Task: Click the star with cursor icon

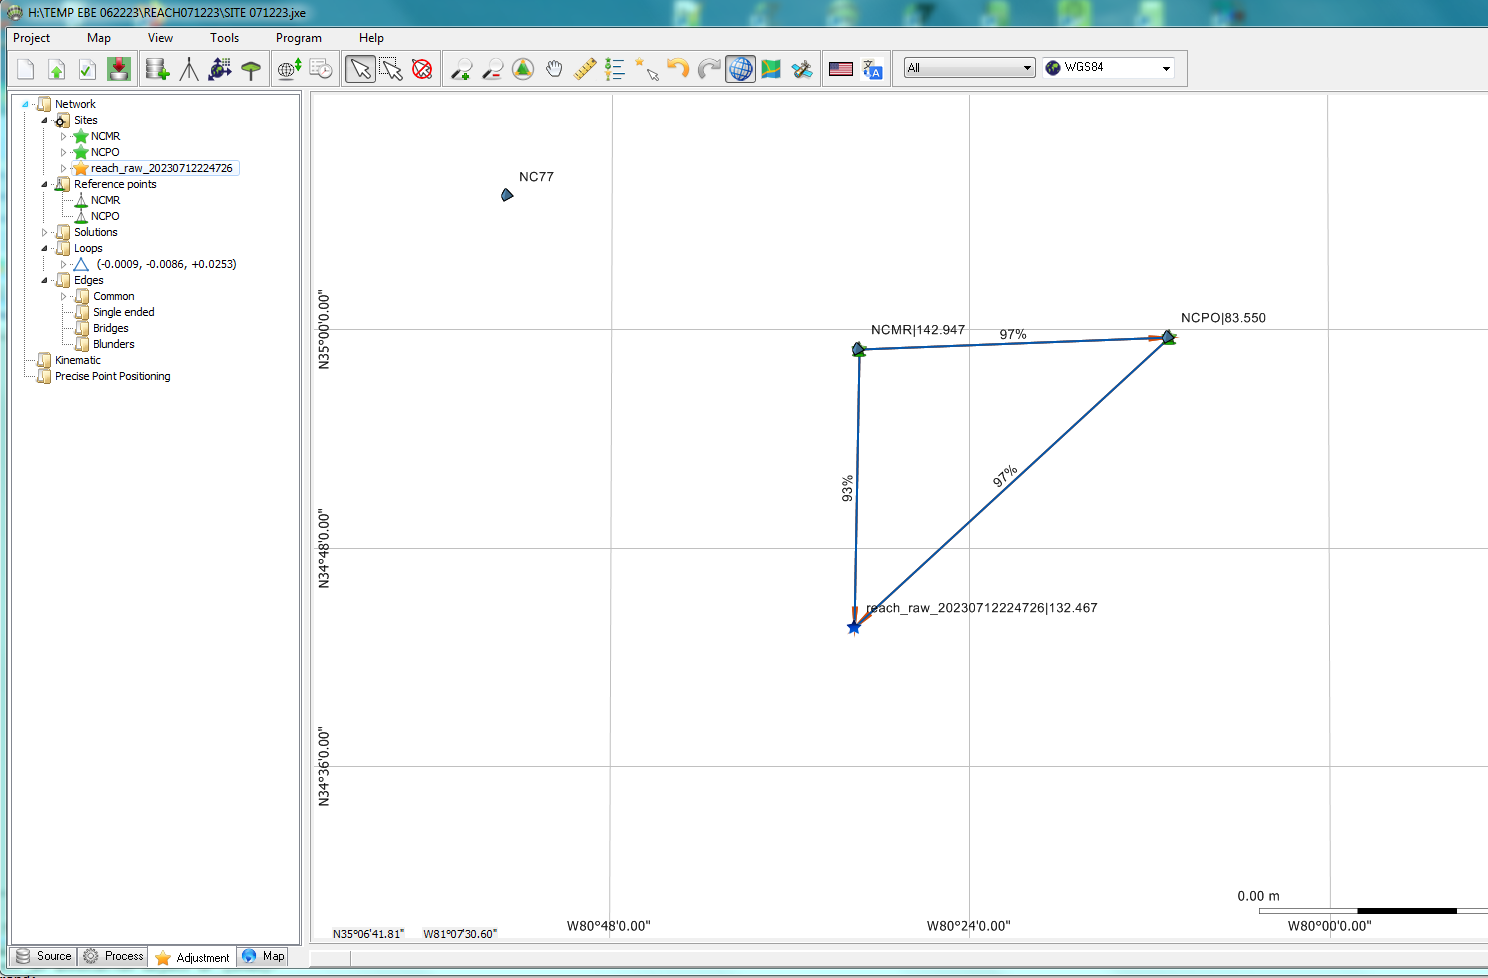Action: click(647, 69)
